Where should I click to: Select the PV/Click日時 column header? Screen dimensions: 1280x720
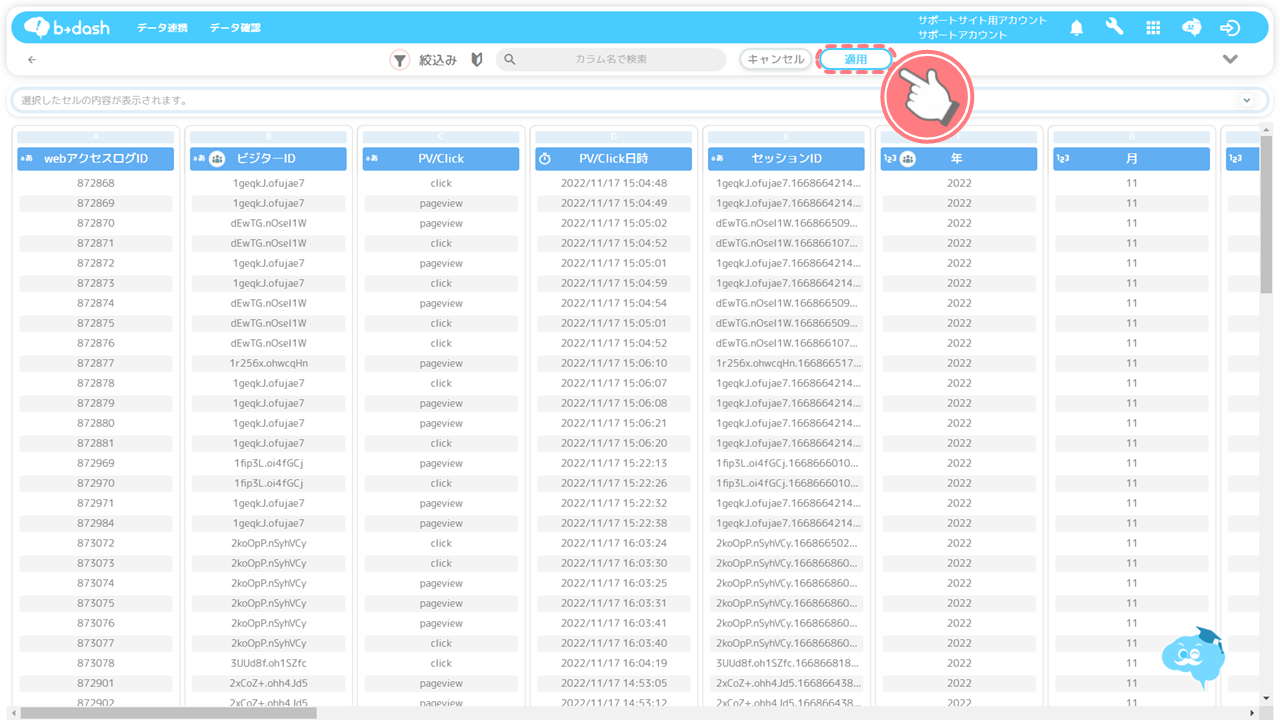614,158
